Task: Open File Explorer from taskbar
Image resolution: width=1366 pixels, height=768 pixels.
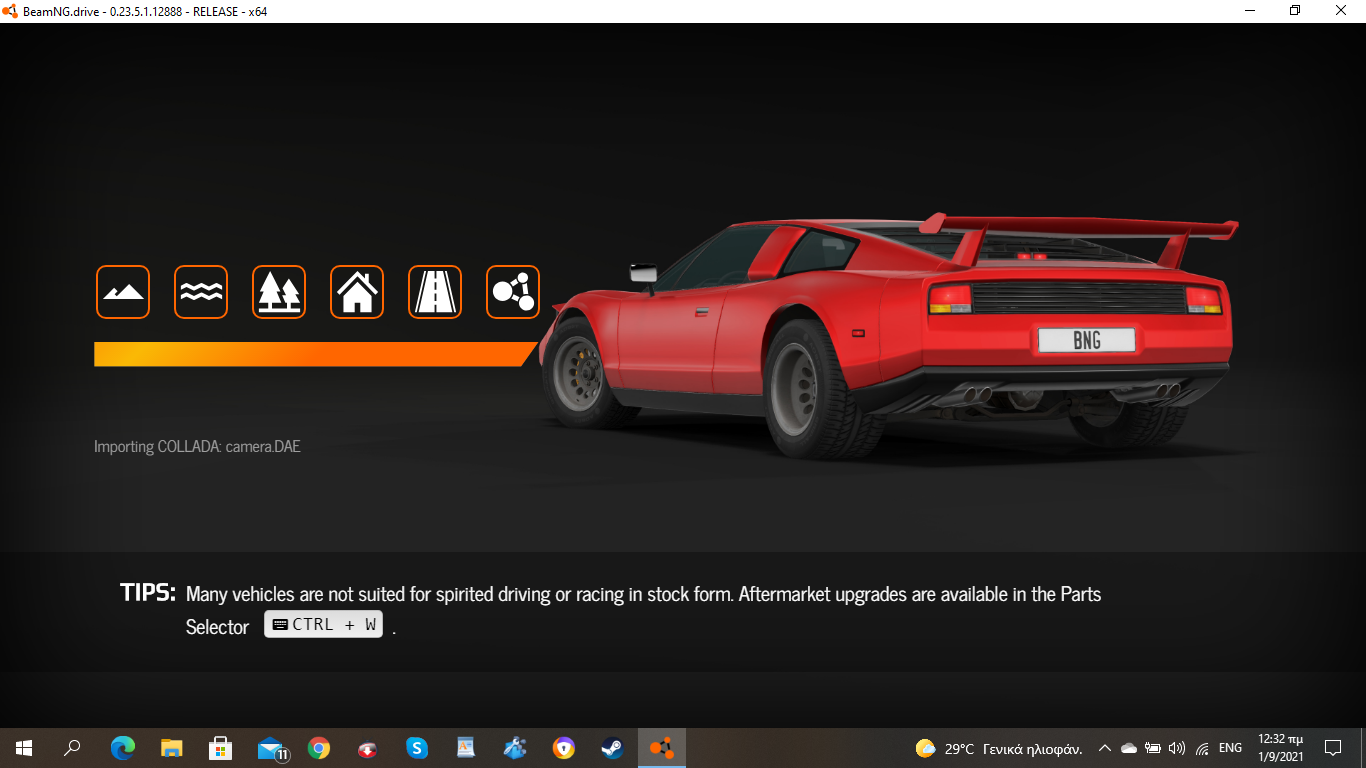Action: pyautogui.click(x=172, y=747)
